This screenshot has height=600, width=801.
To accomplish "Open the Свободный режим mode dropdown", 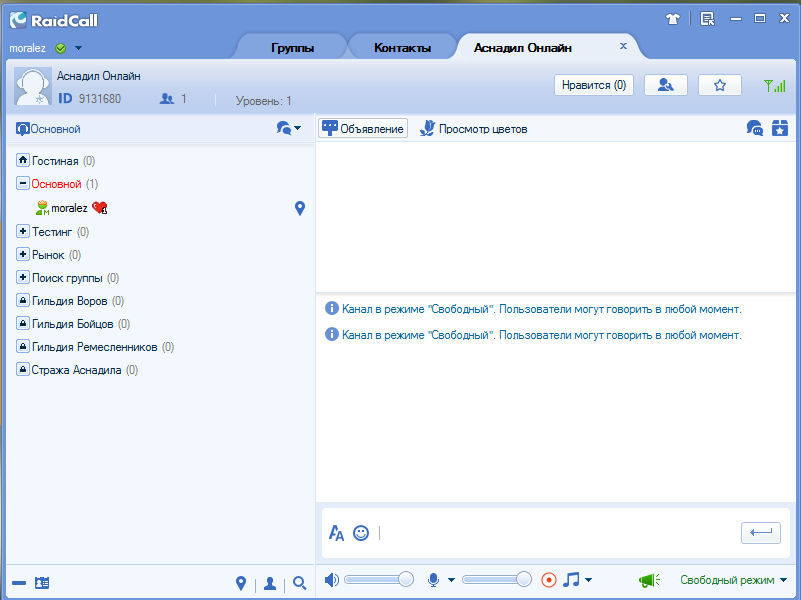I will point(733,580).
